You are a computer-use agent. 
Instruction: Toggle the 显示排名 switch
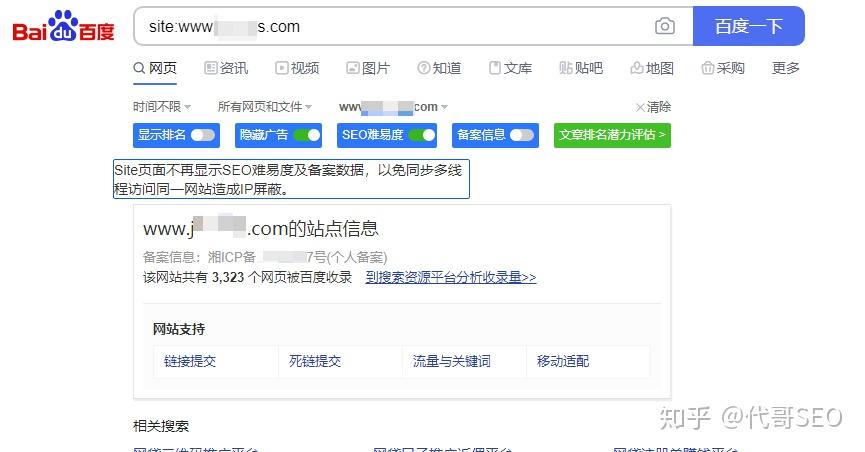click(x=202, y=135)
